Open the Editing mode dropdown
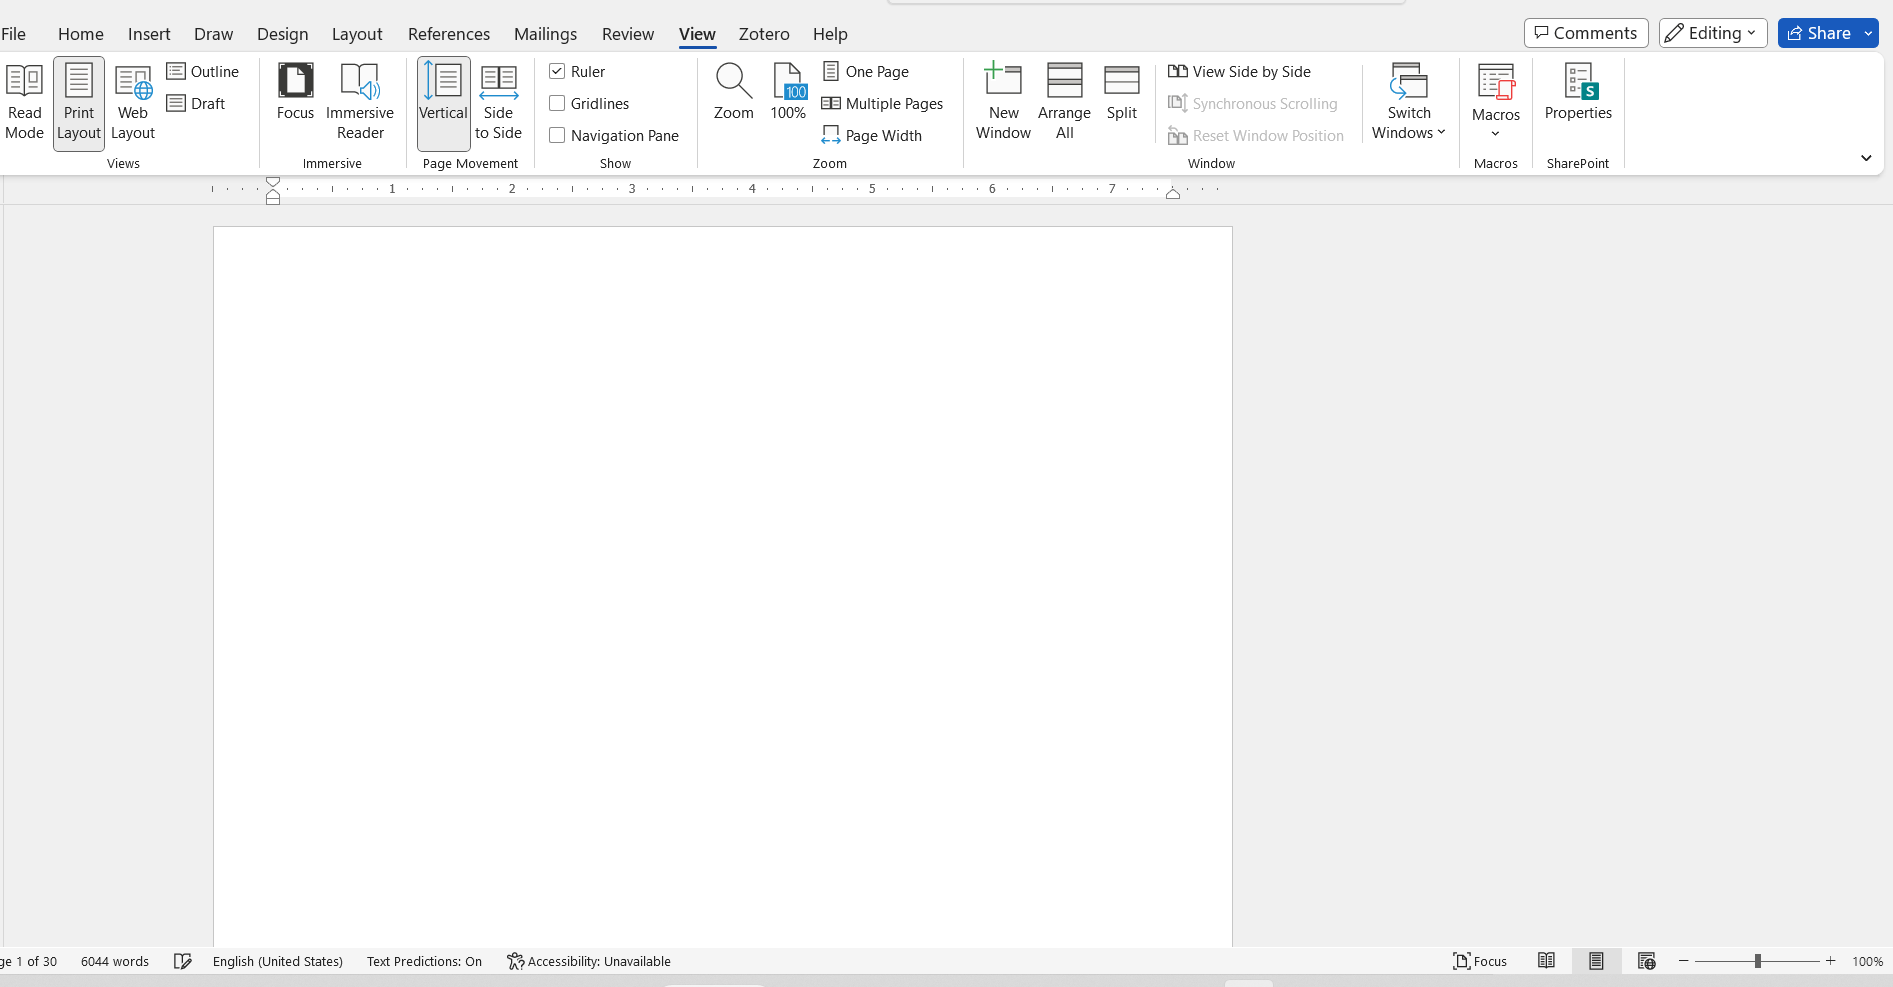Viewport: 1893px width, 987px height. 1713,33
